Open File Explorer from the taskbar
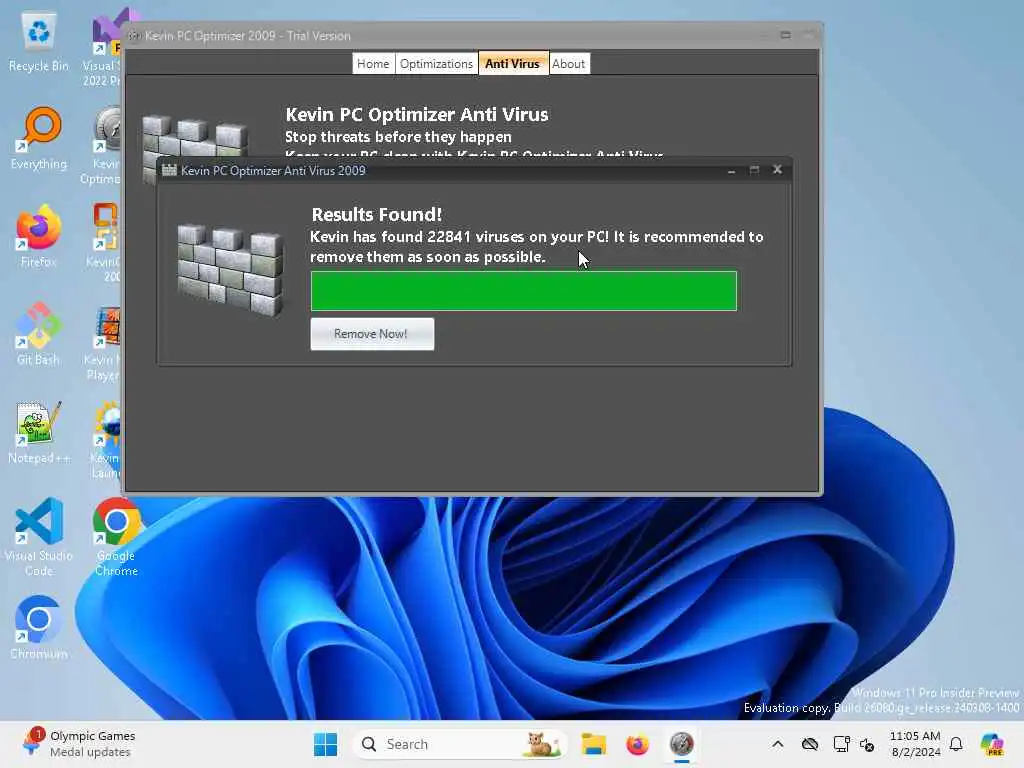1024x768 pixels. point(594,744)
